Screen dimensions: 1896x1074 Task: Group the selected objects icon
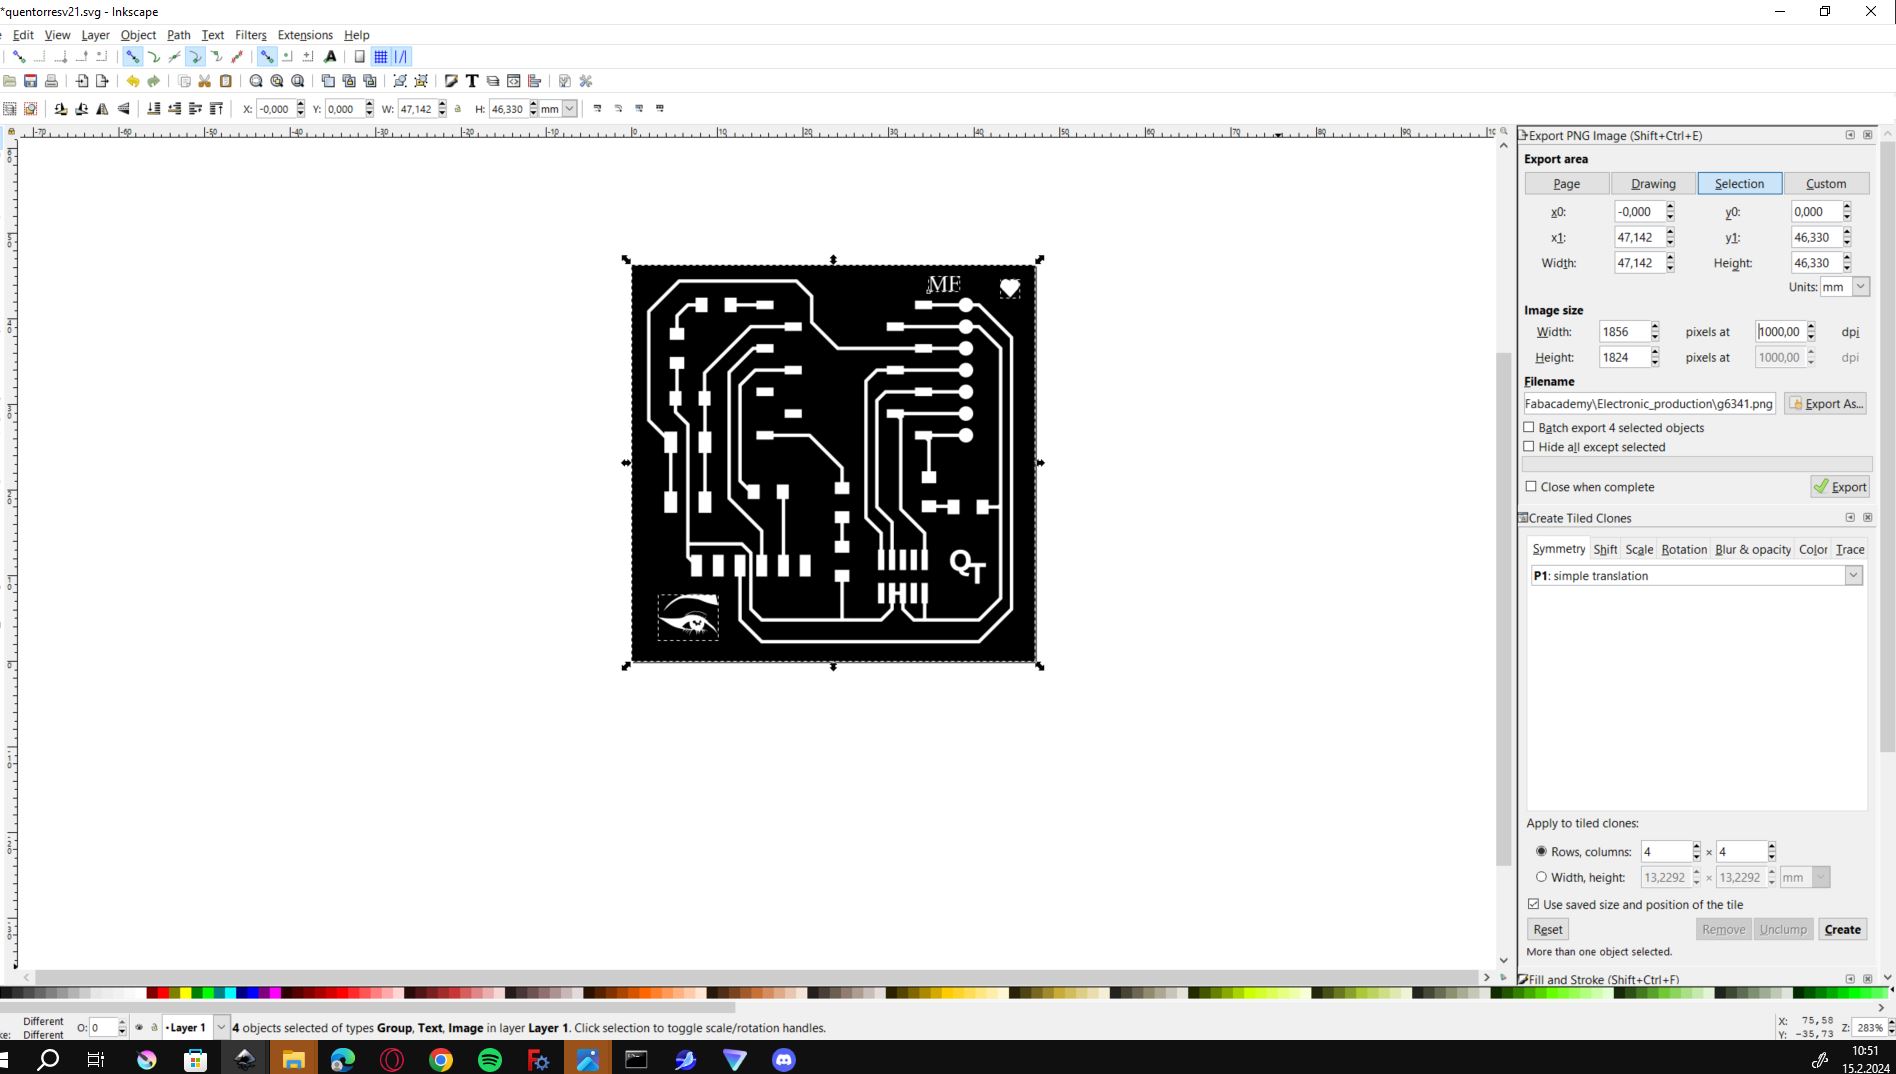point(400,81)
